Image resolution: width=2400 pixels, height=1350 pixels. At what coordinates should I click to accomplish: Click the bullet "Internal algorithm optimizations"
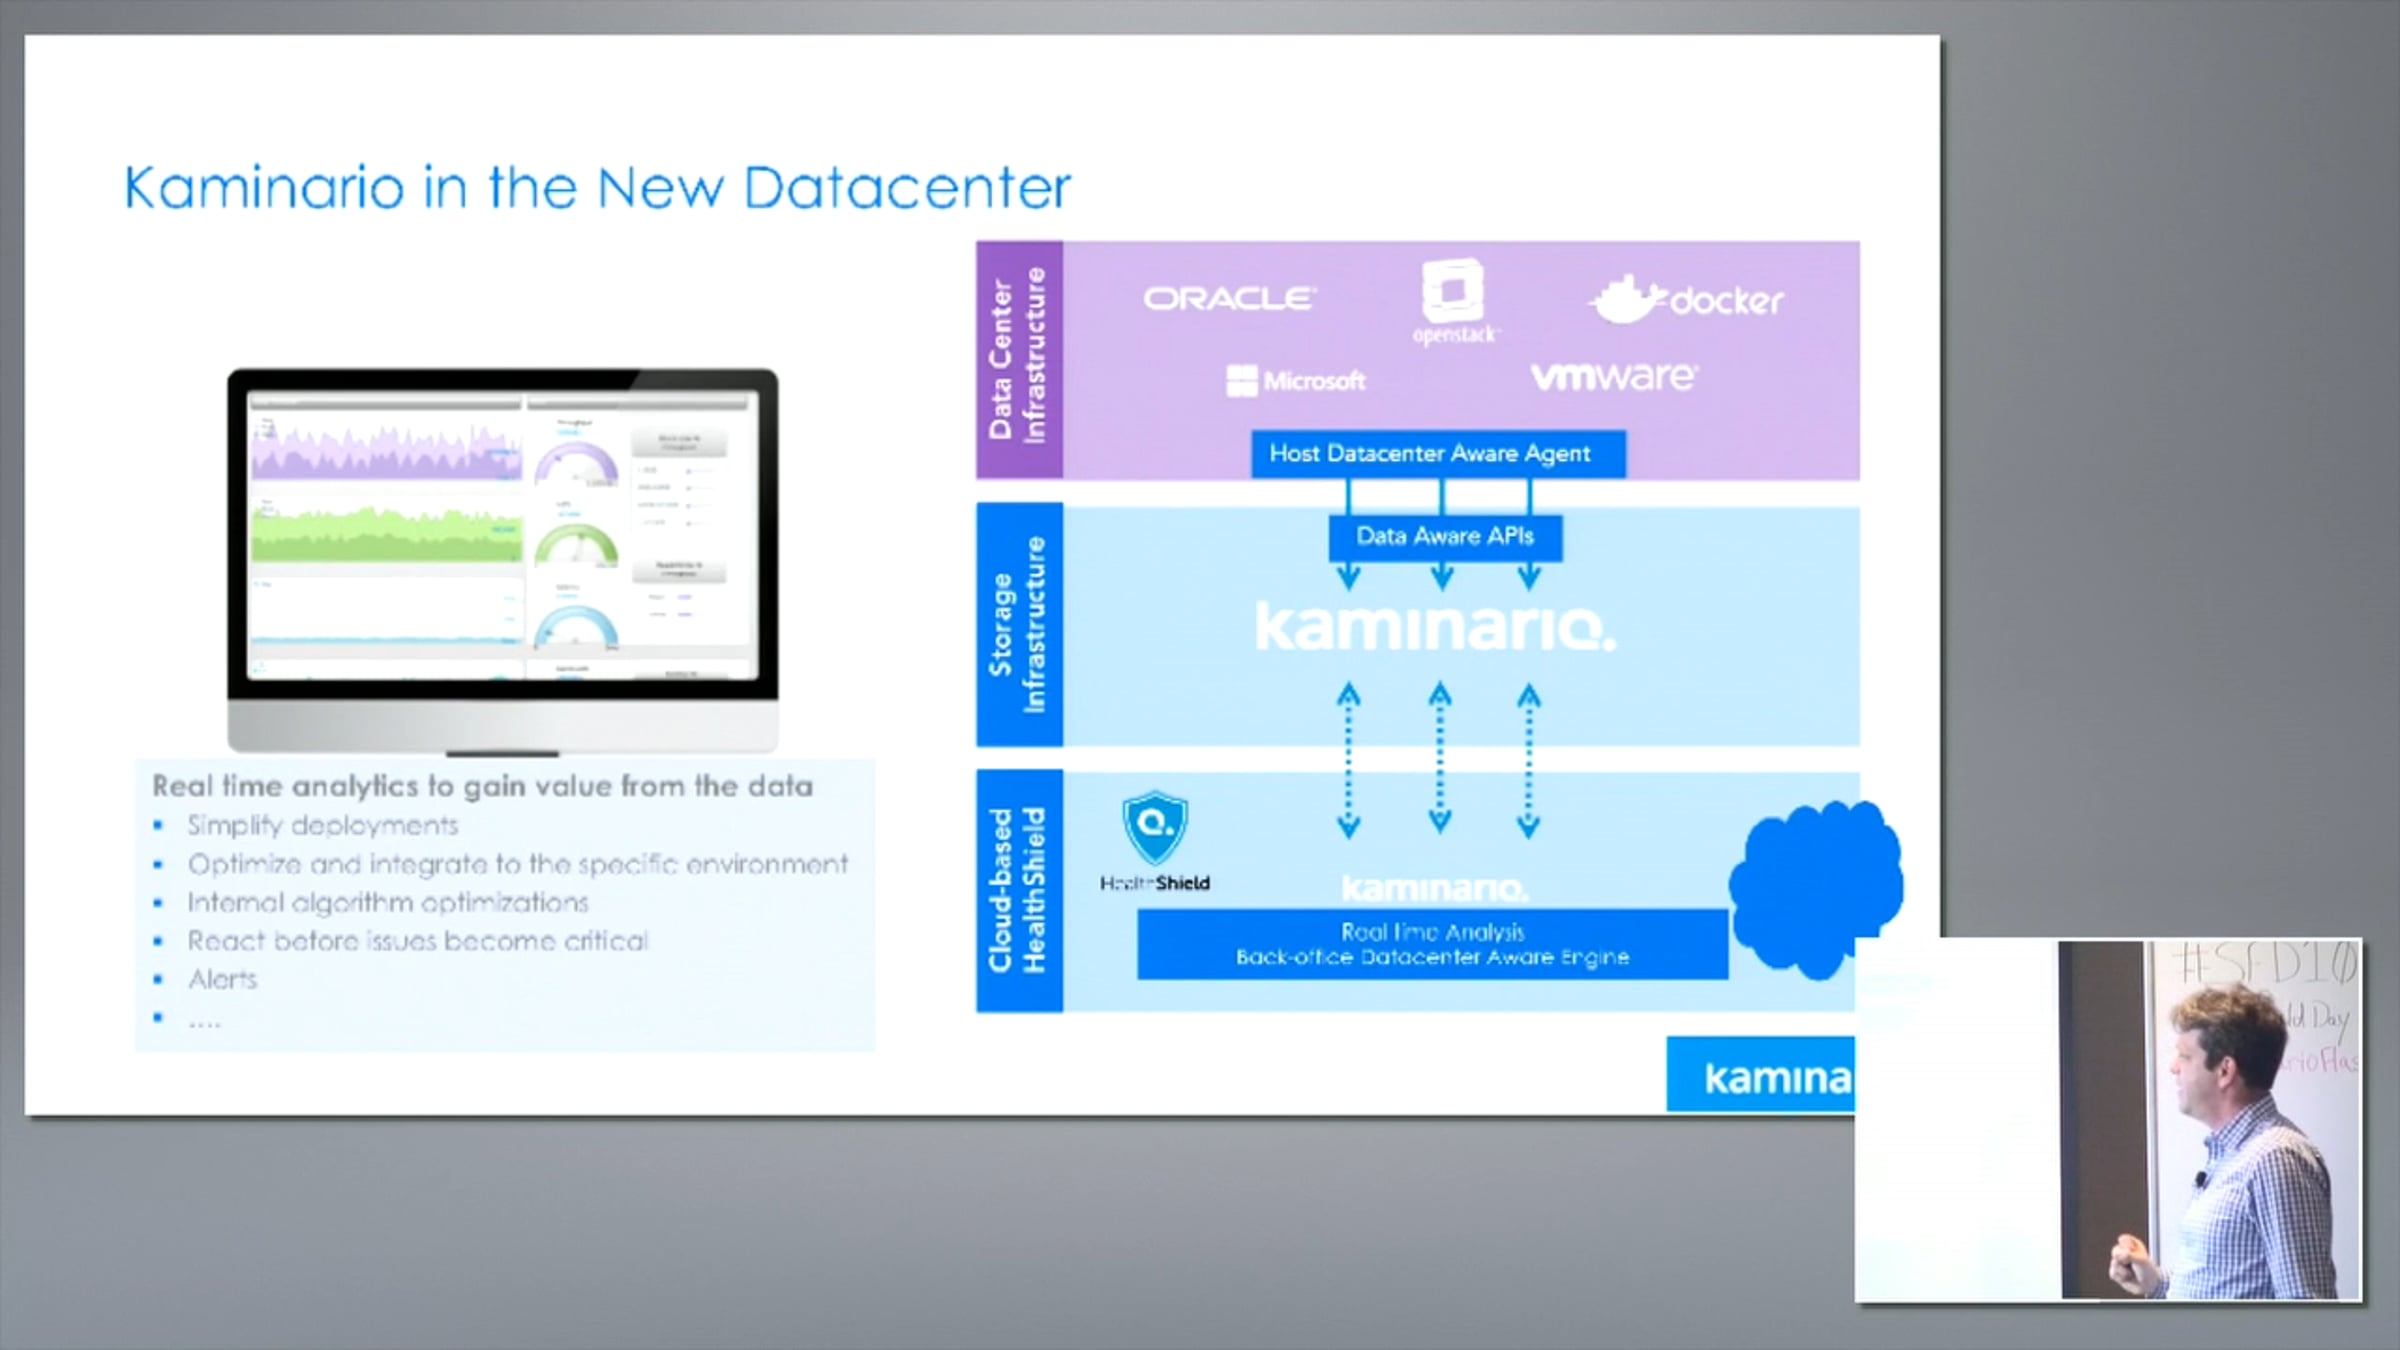pyautogui.click(x=388, y=903)
